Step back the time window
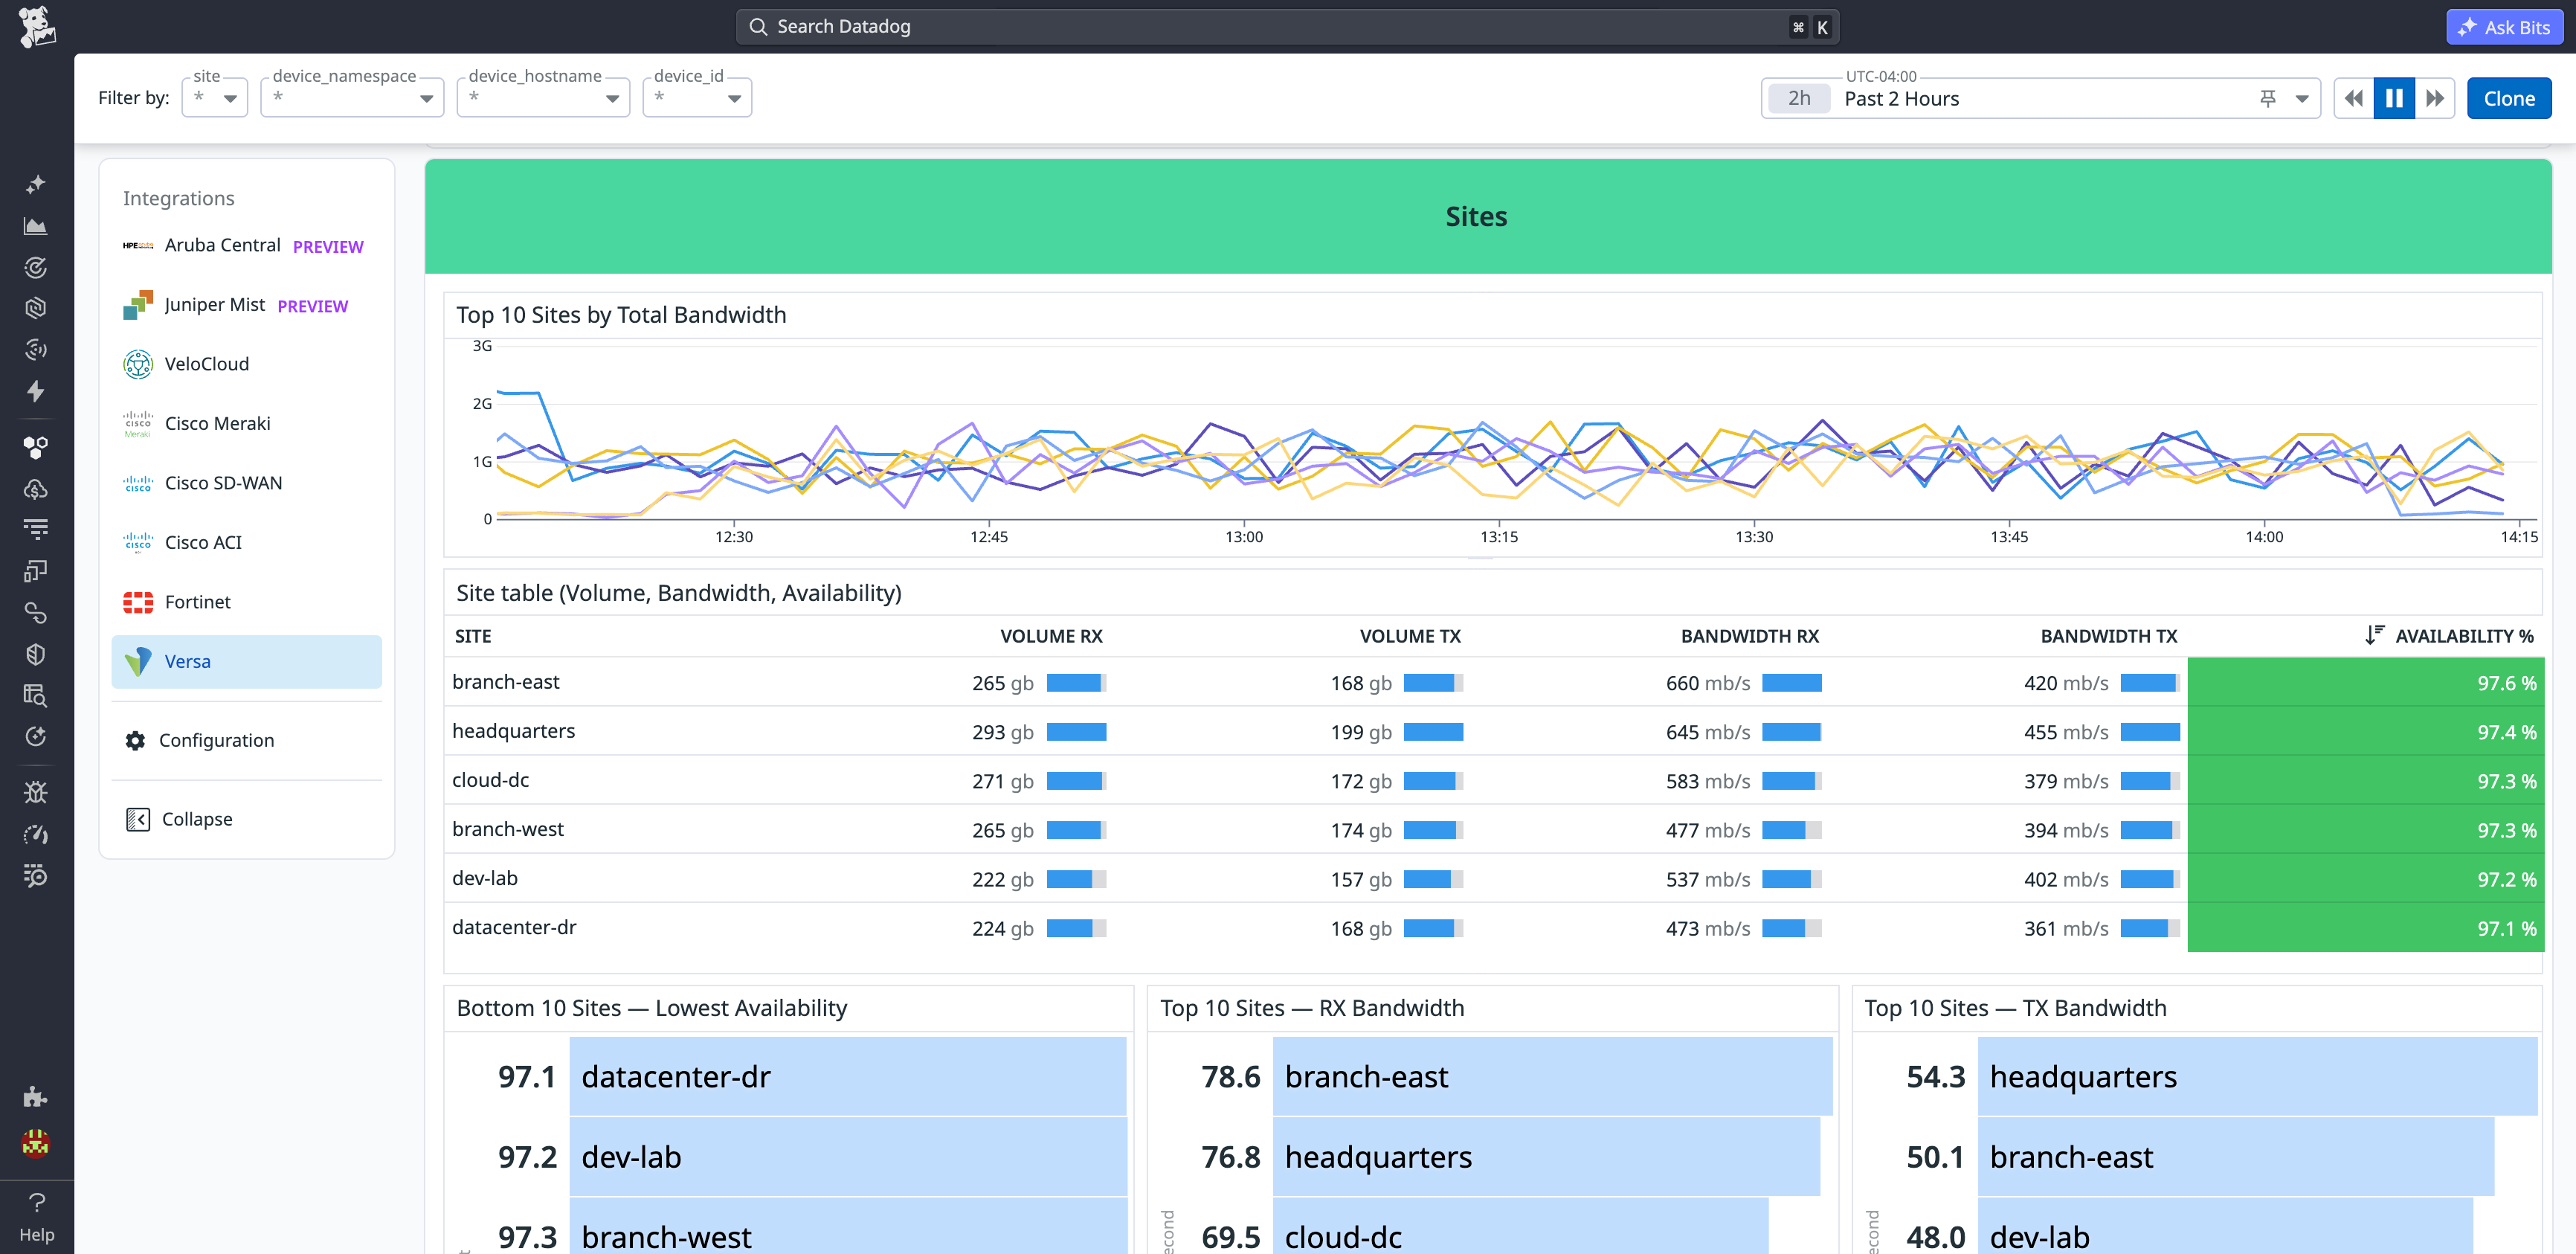Viewport: 2576px width, 1254px height. 2354,98
